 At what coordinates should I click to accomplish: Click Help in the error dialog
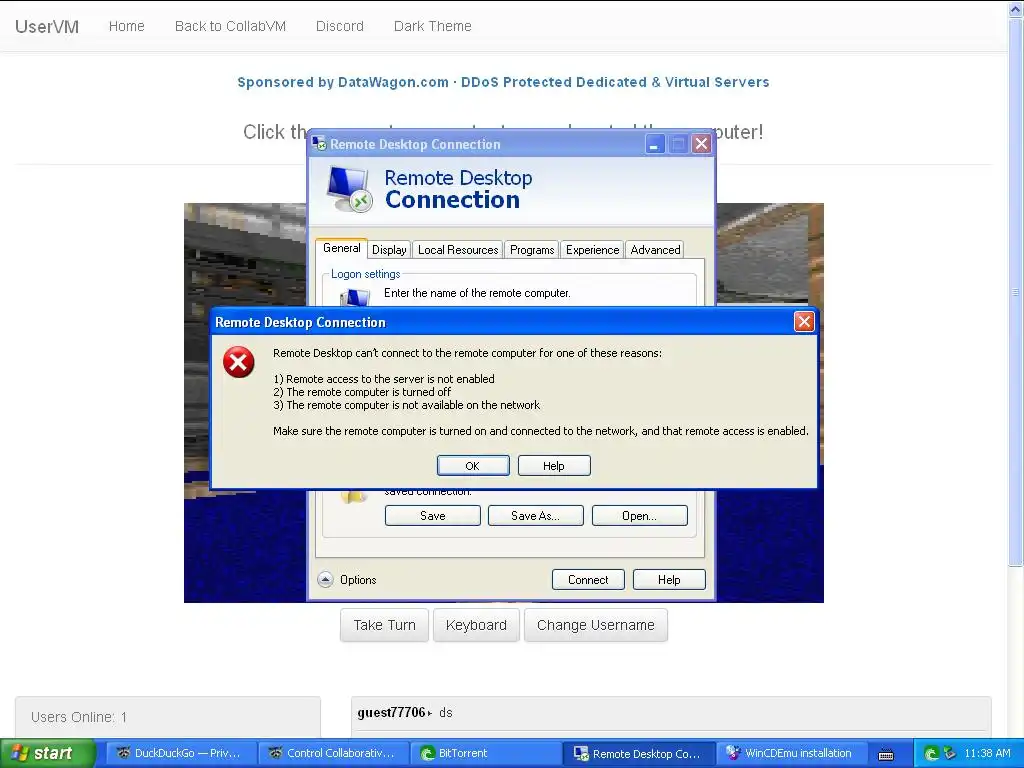coord(554,466)
